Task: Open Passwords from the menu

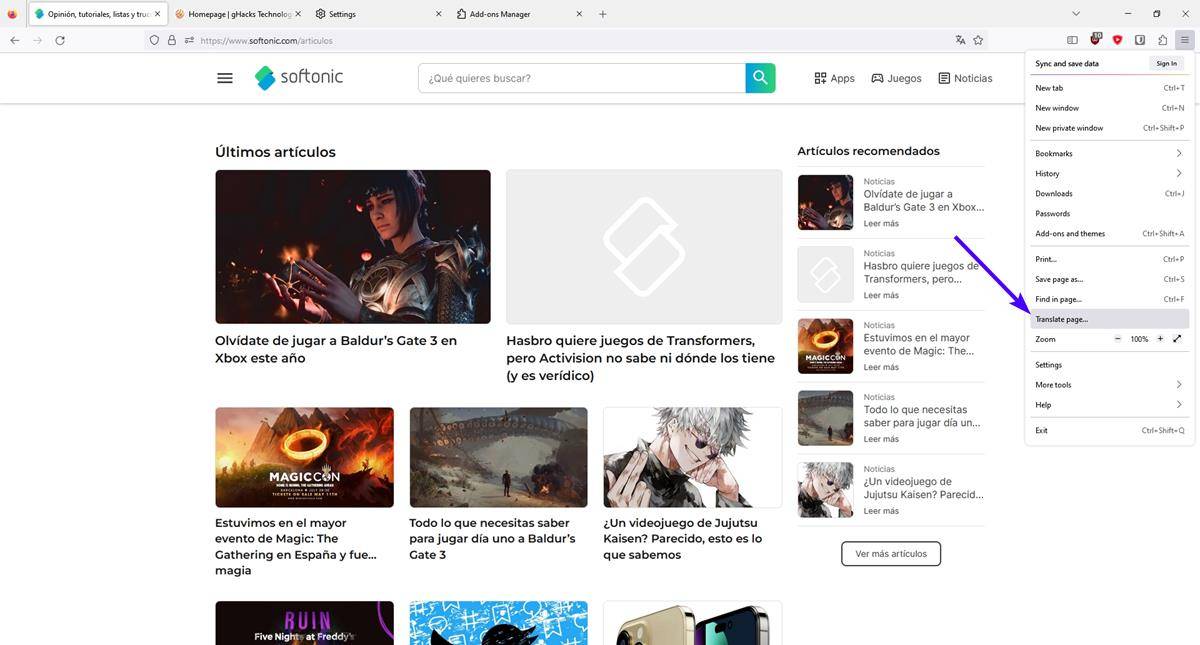Action: tap(1109, 214)
